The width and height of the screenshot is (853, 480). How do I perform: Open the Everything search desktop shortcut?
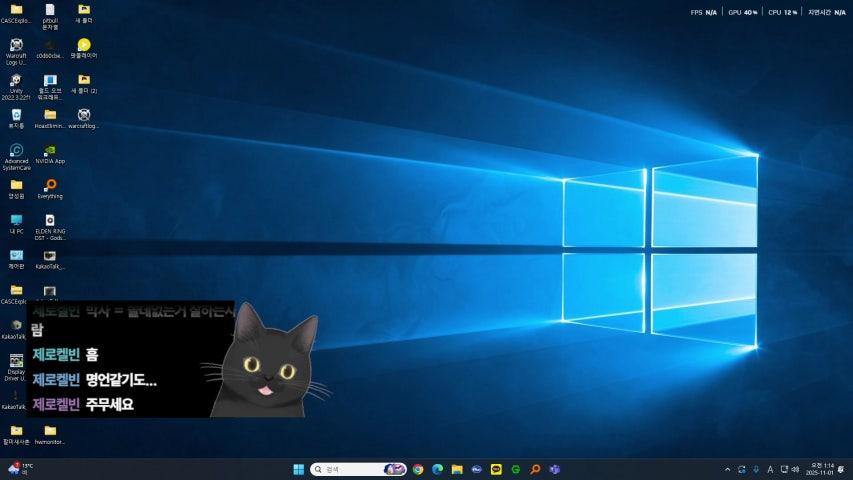tap(50, 185)
